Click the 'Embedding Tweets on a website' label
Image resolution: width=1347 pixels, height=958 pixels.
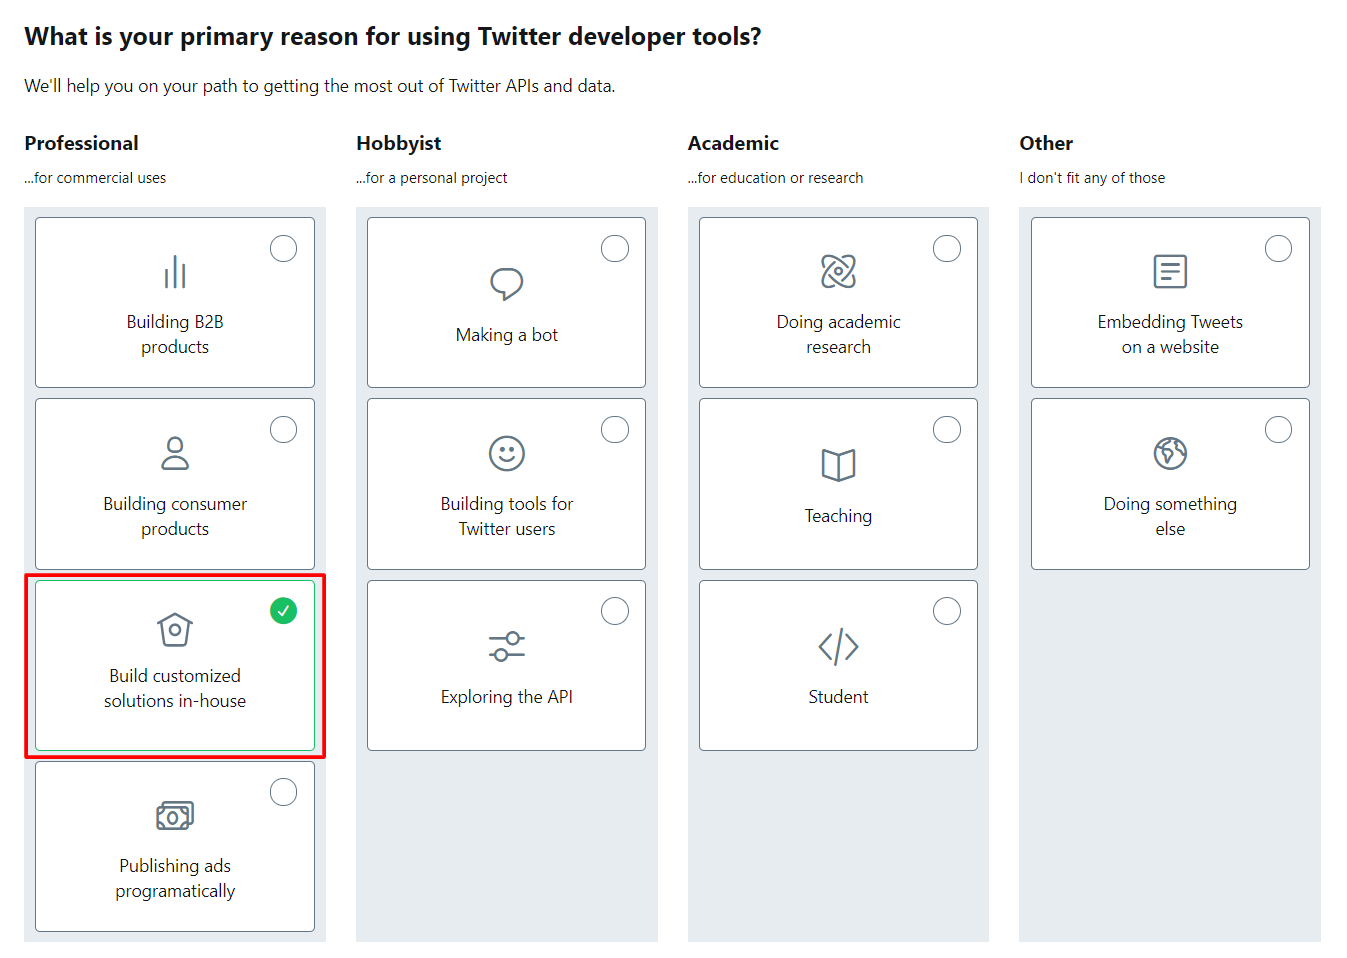pos(1170,334)
